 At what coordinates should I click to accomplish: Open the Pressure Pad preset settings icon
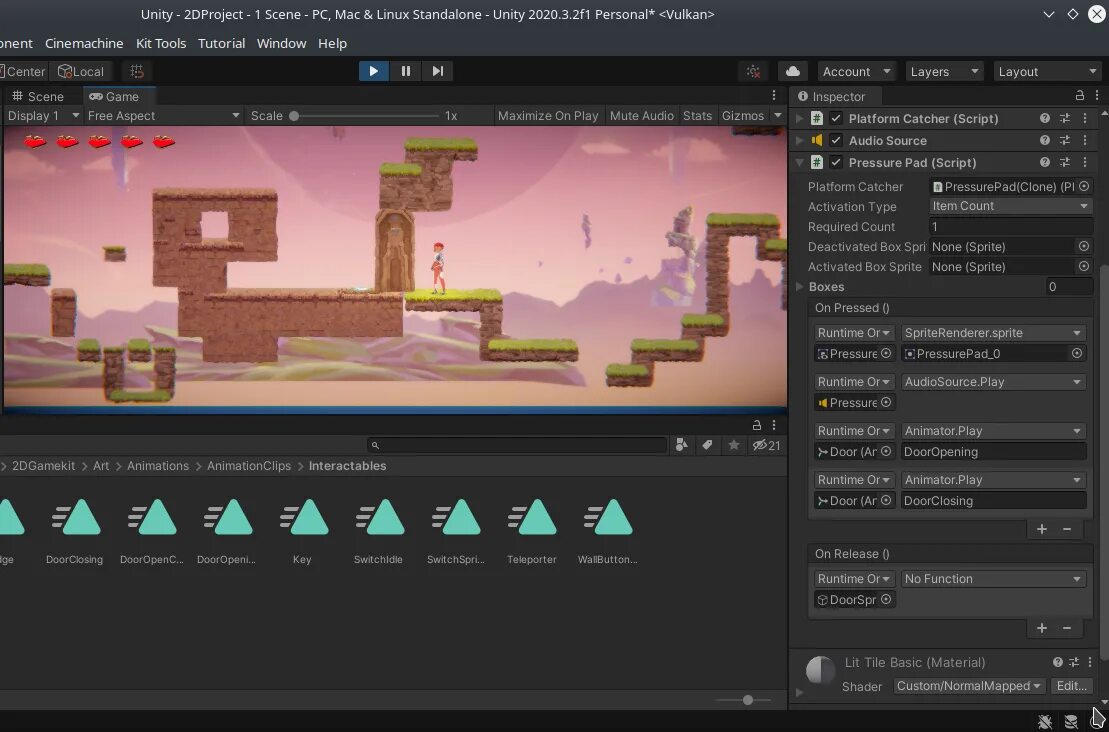(x=1064, y=162)
